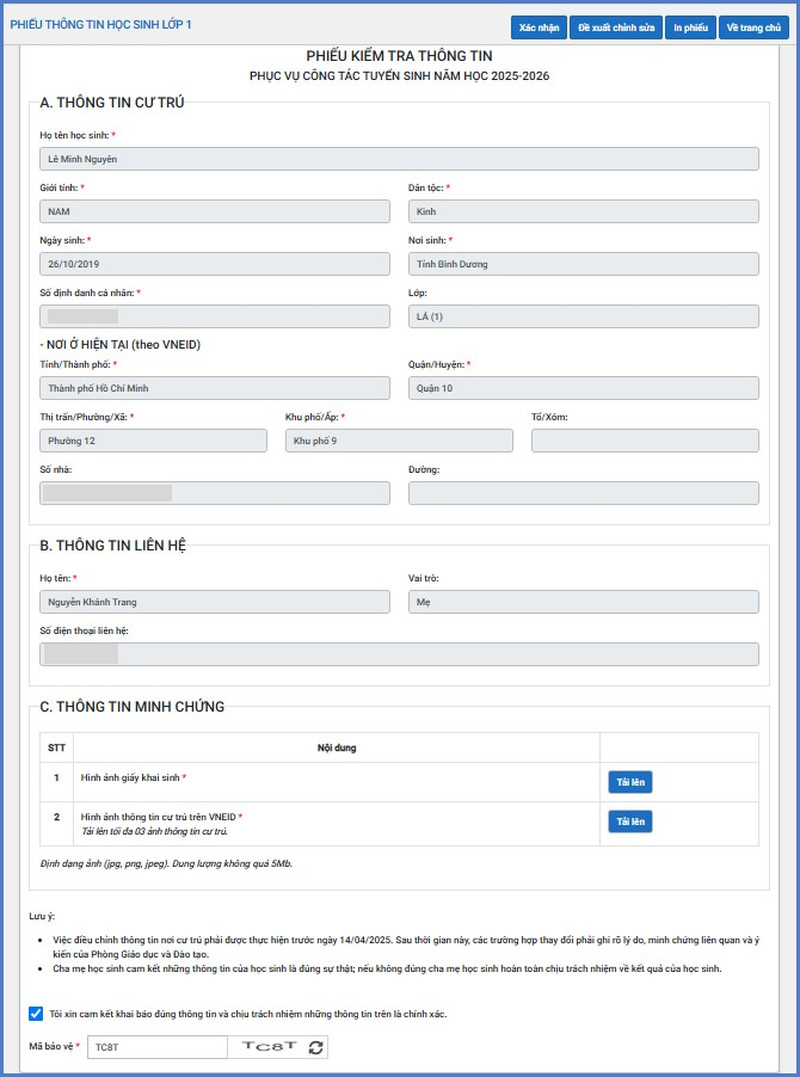Click the empty Tổ/Xóm field
The width and height of the screenshot is (800, 1077).
645,441
